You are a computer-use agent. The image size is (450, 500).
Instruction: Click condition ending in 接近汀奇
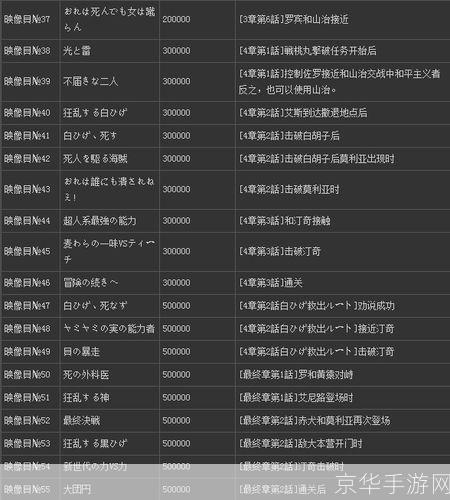pyautogui.click(x=317, y=329)
